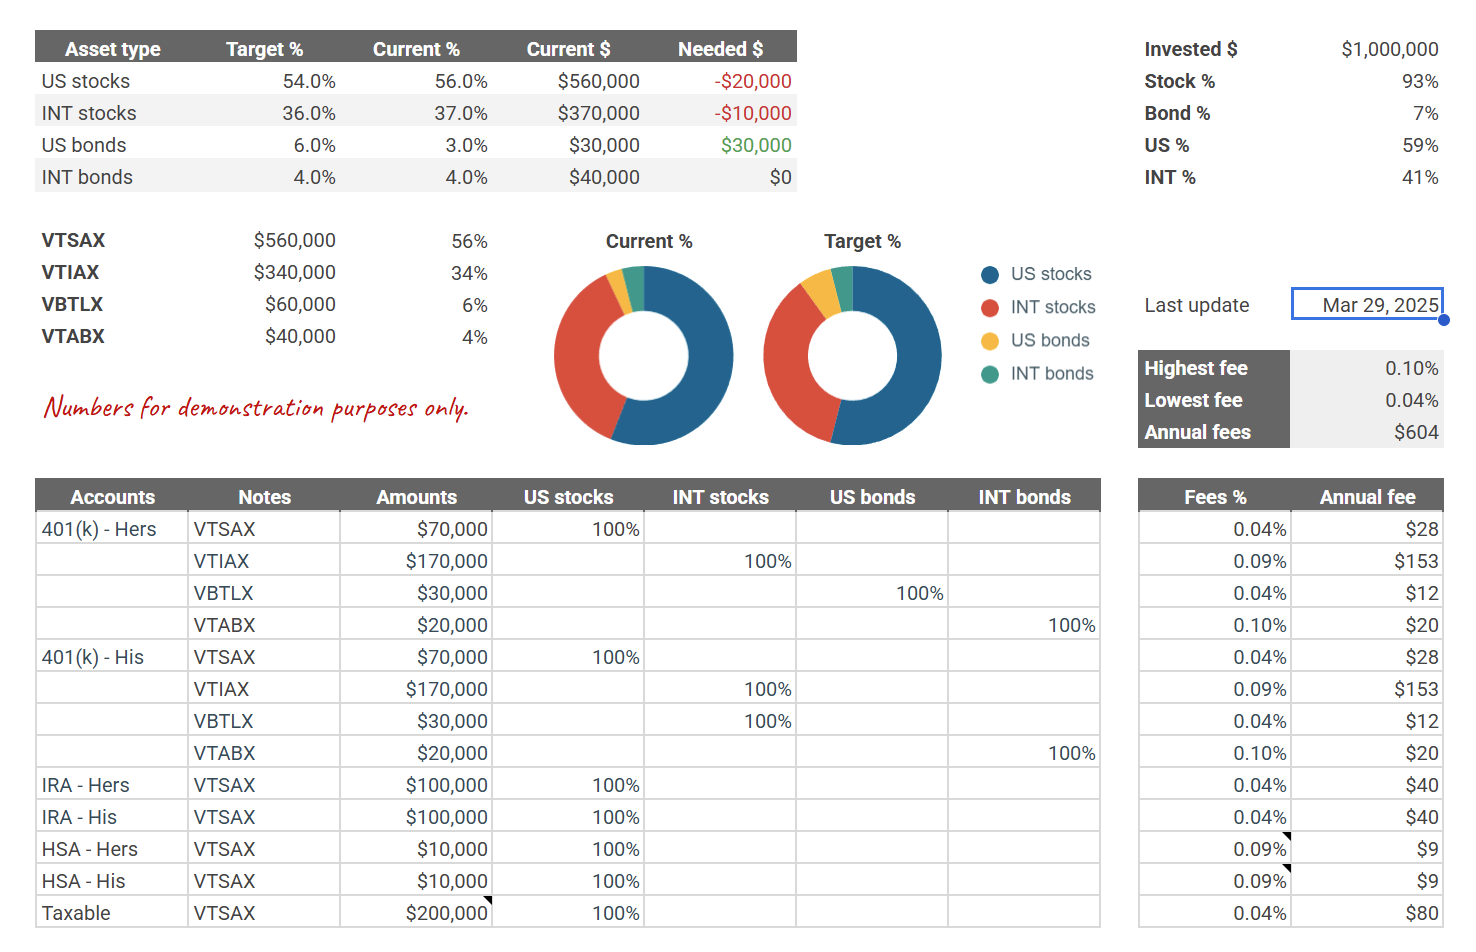This screenshot has width=1476, height=952.
Task: Select the HSA - His account cell
Action: 112,881
